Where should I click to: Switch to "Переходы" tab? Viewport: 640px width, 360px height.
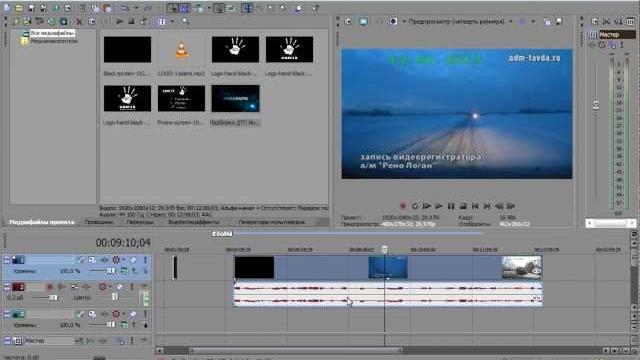[140, 222]
